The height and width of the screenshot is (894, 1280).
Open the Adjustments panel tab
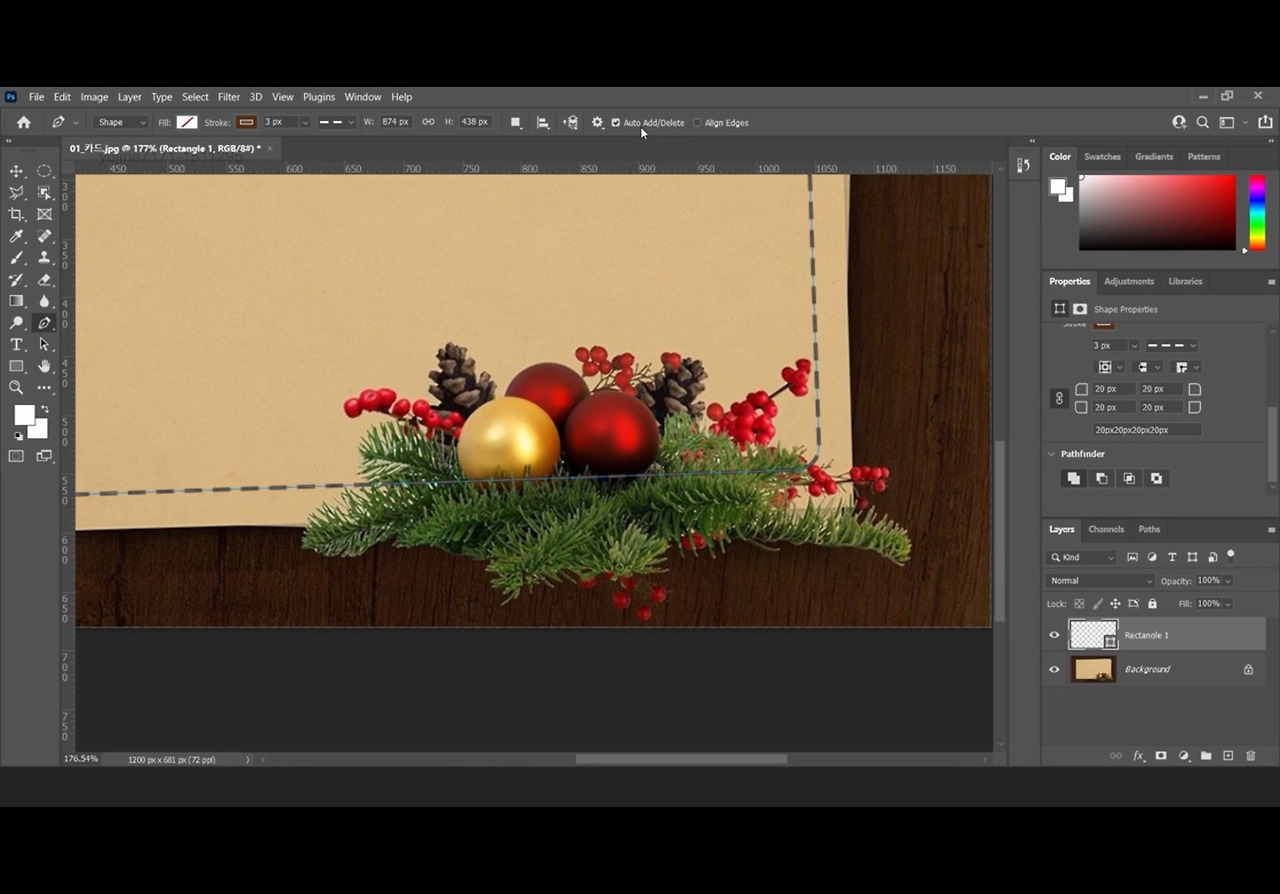pyautogui.click(x=1128, y=281)
